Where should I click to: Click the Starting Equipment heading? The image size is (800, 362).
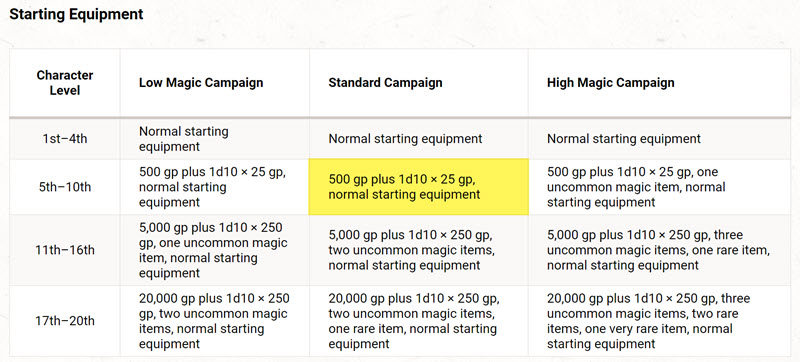click(77, 14)
